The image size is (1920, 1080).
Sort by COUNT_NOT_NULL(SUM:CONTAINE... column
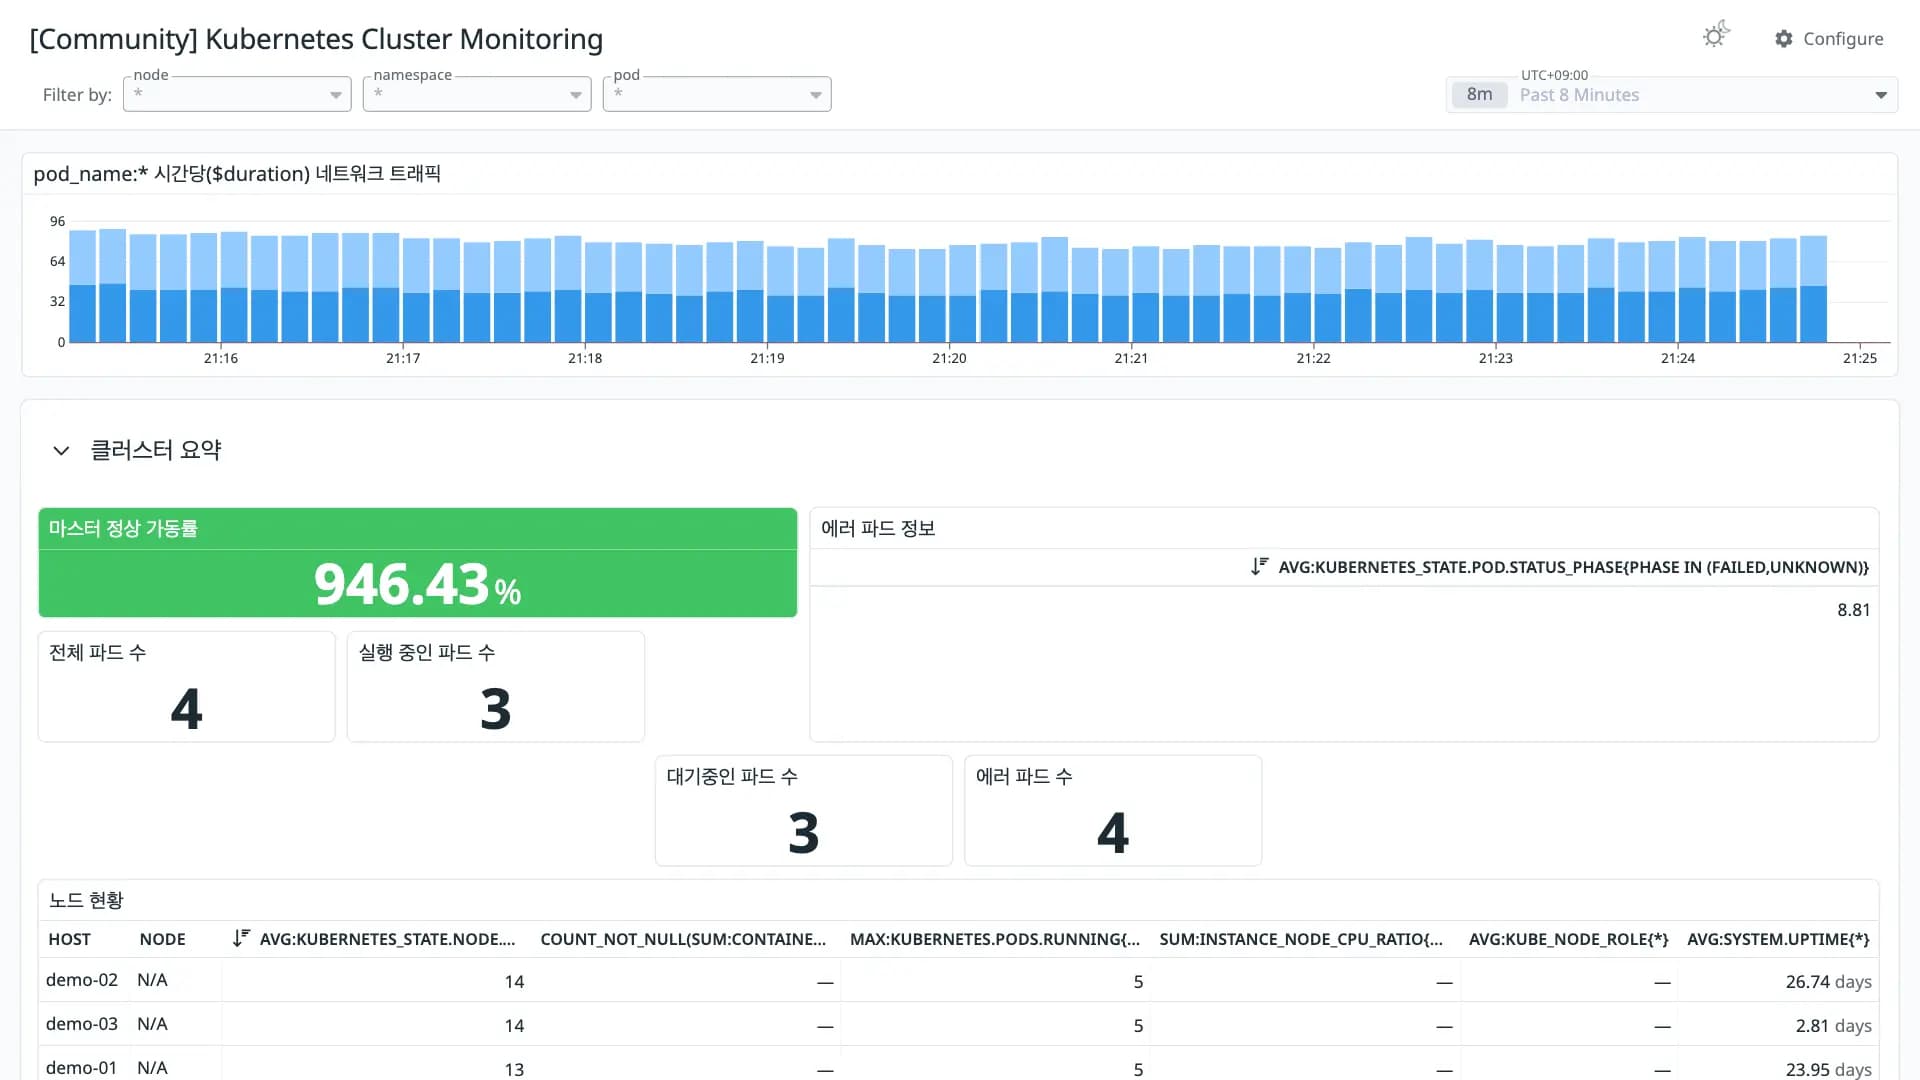coord(683,939)
